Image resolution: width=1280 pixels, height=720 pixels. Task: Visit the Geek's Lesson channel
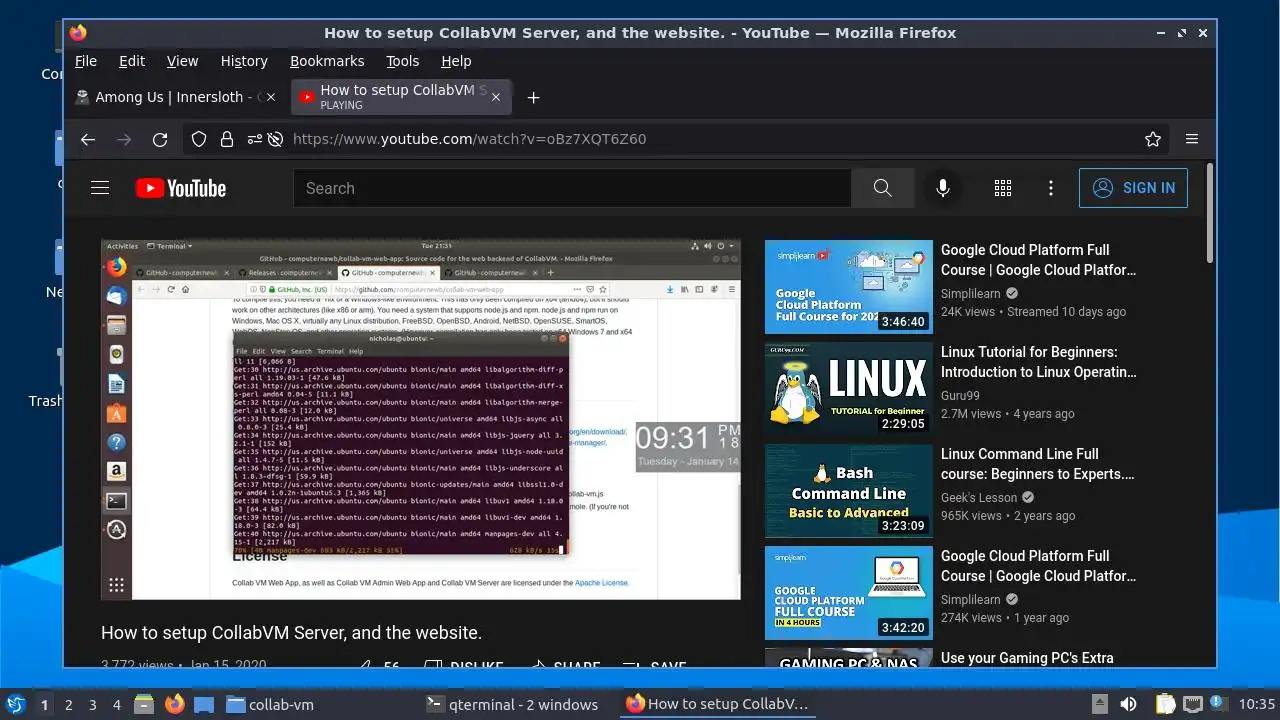[x=979, y=498]
